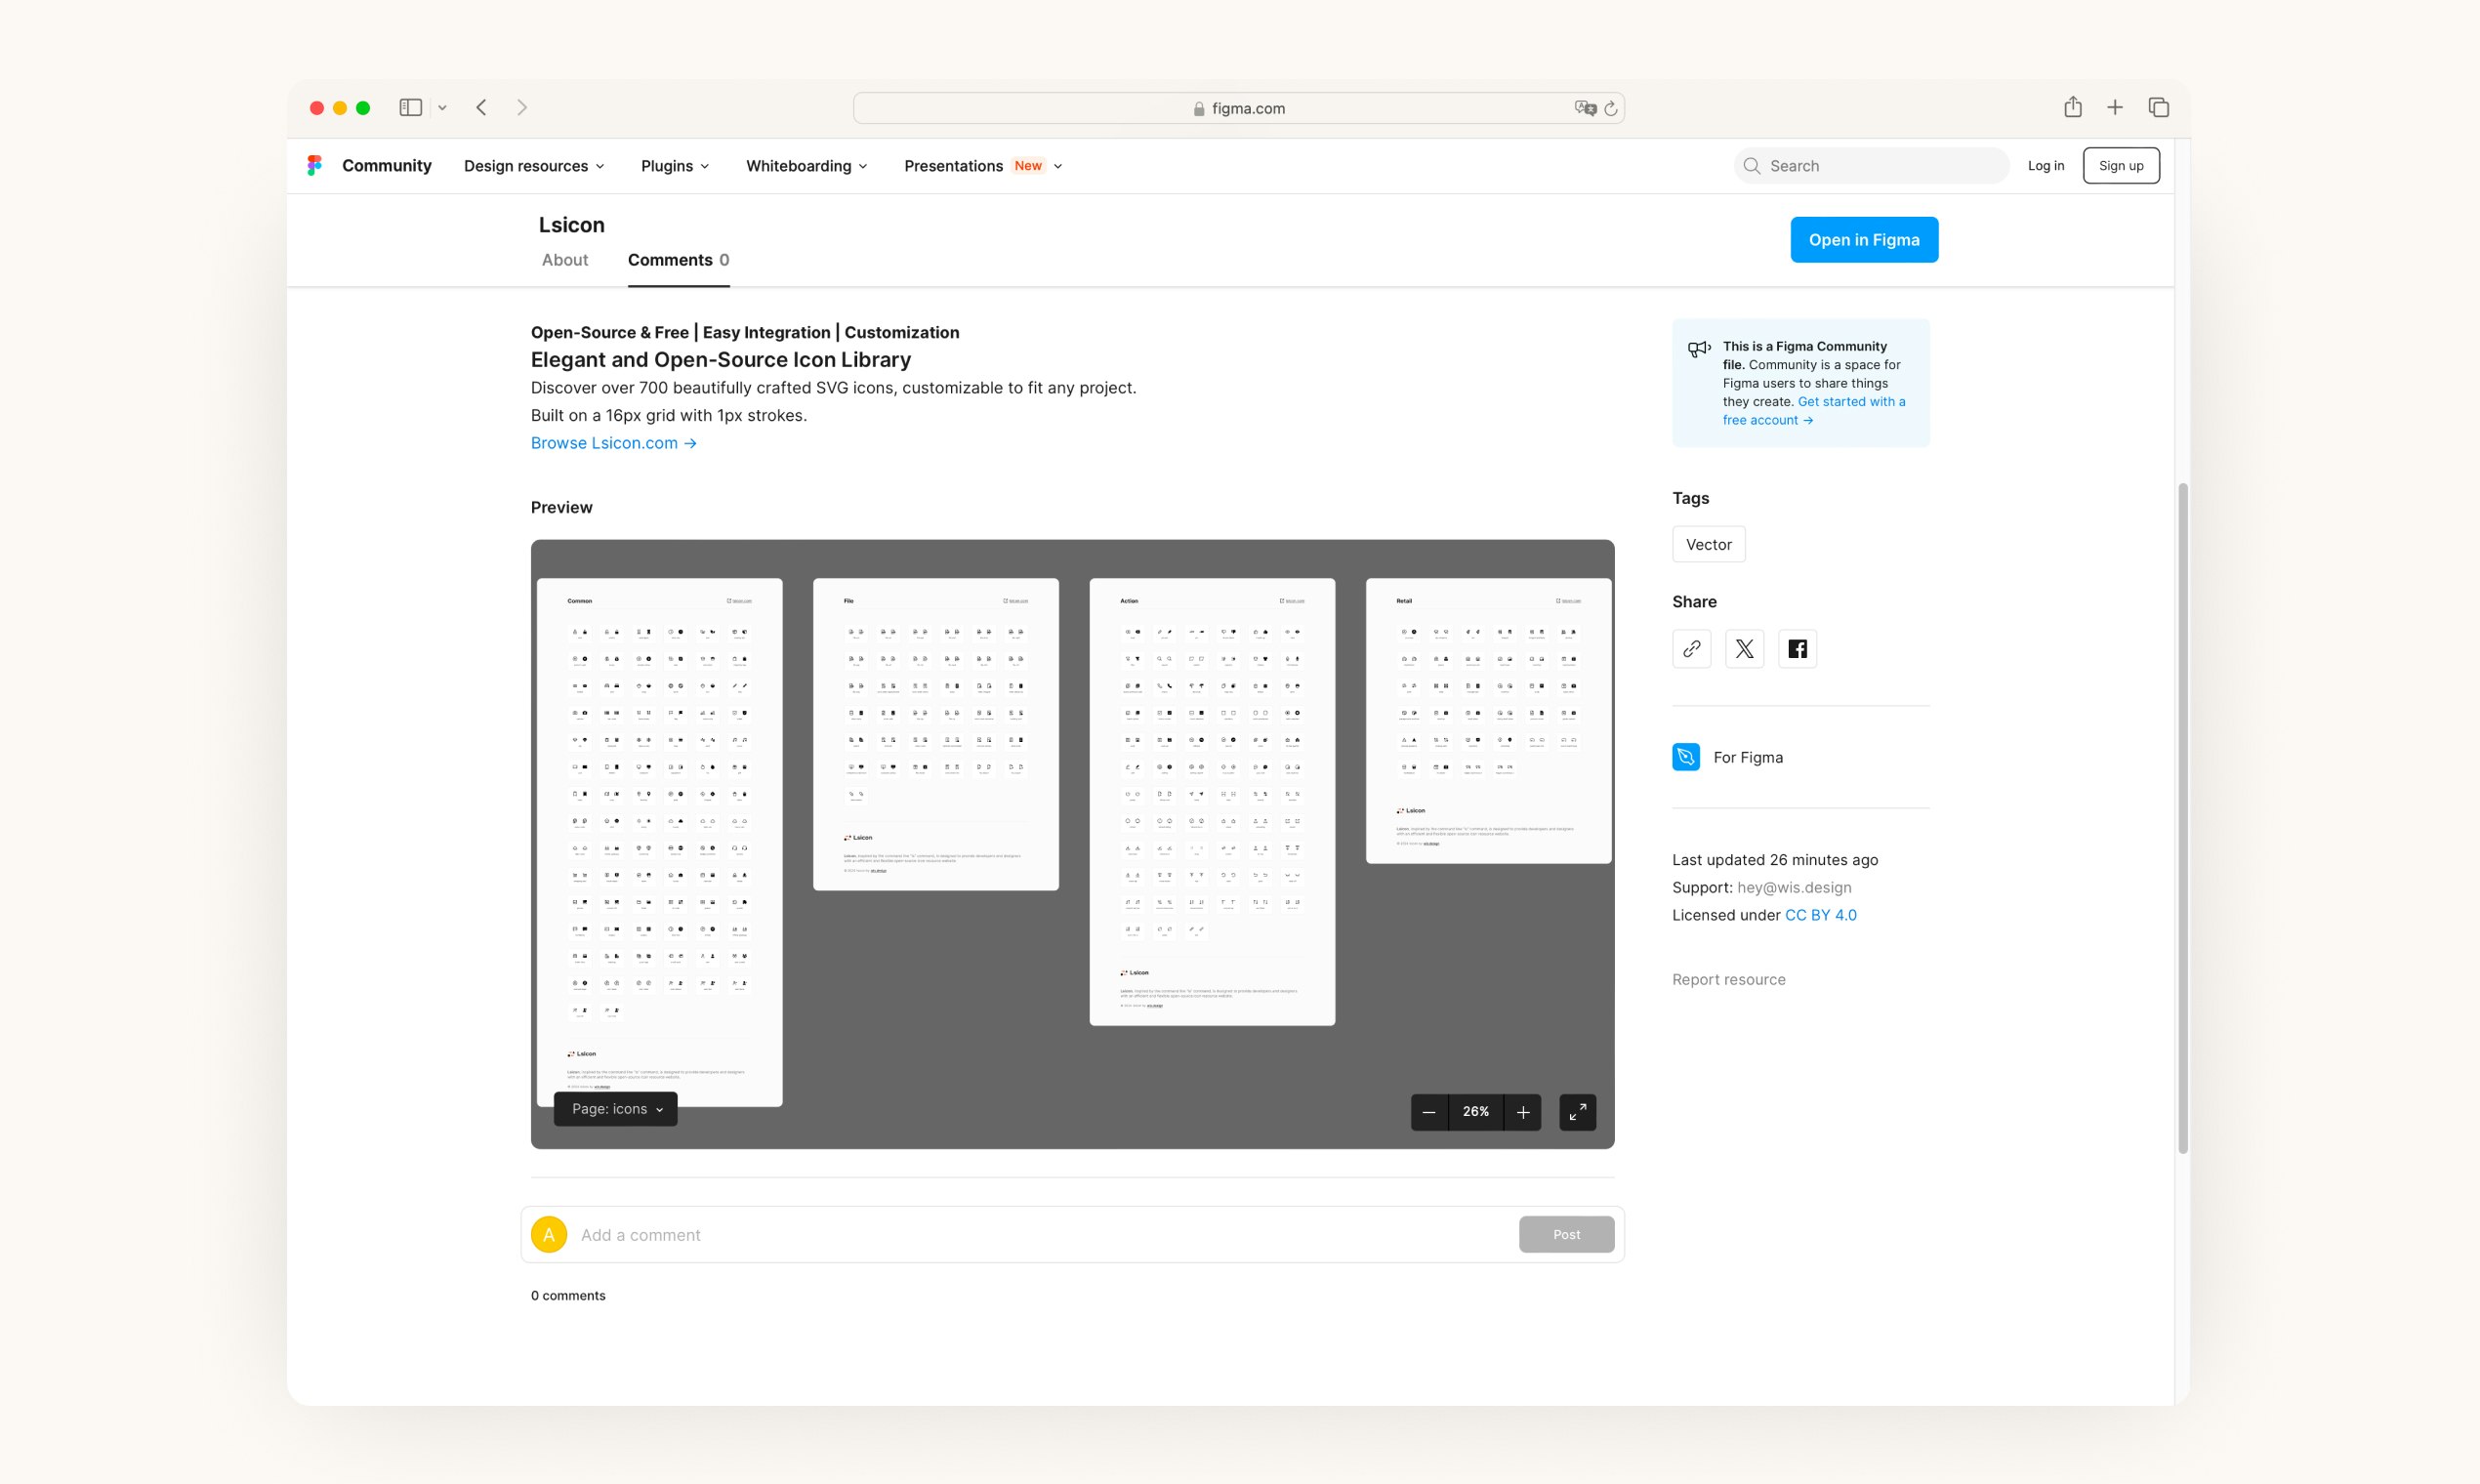
Task: Focus the Search field
Action: [x=1872, y=166]
